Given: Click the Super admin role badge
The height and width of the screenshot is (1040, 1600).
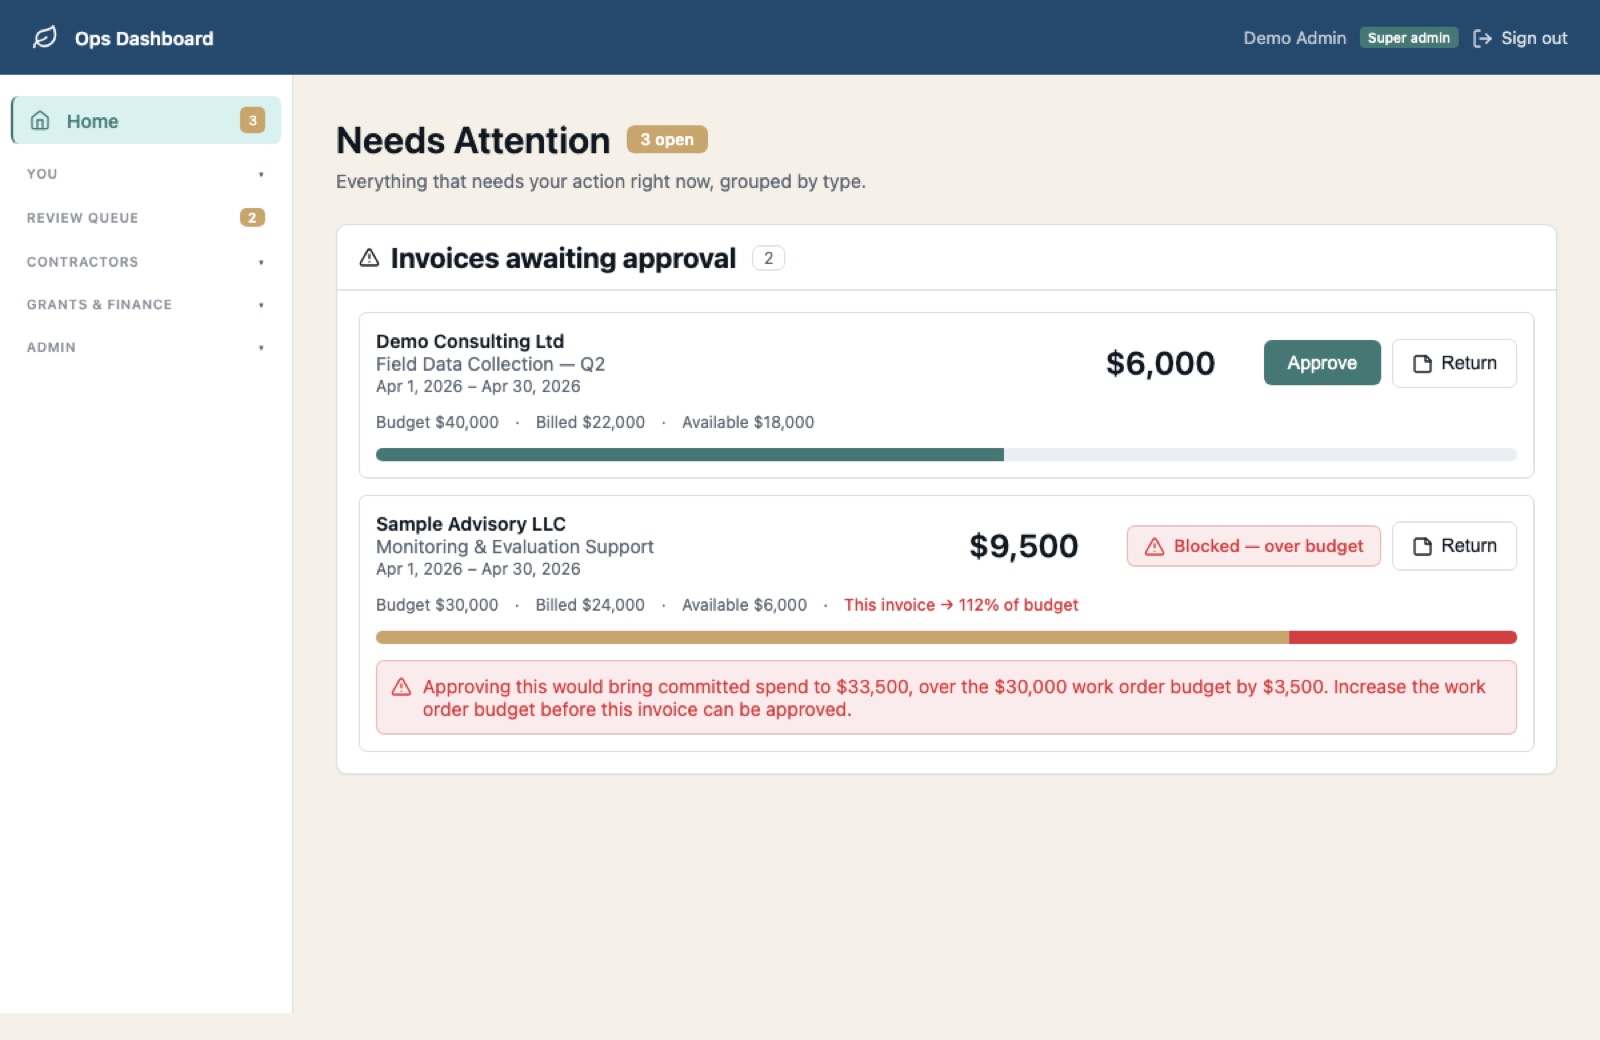Looking at the screenshot, I should 1408,38.
